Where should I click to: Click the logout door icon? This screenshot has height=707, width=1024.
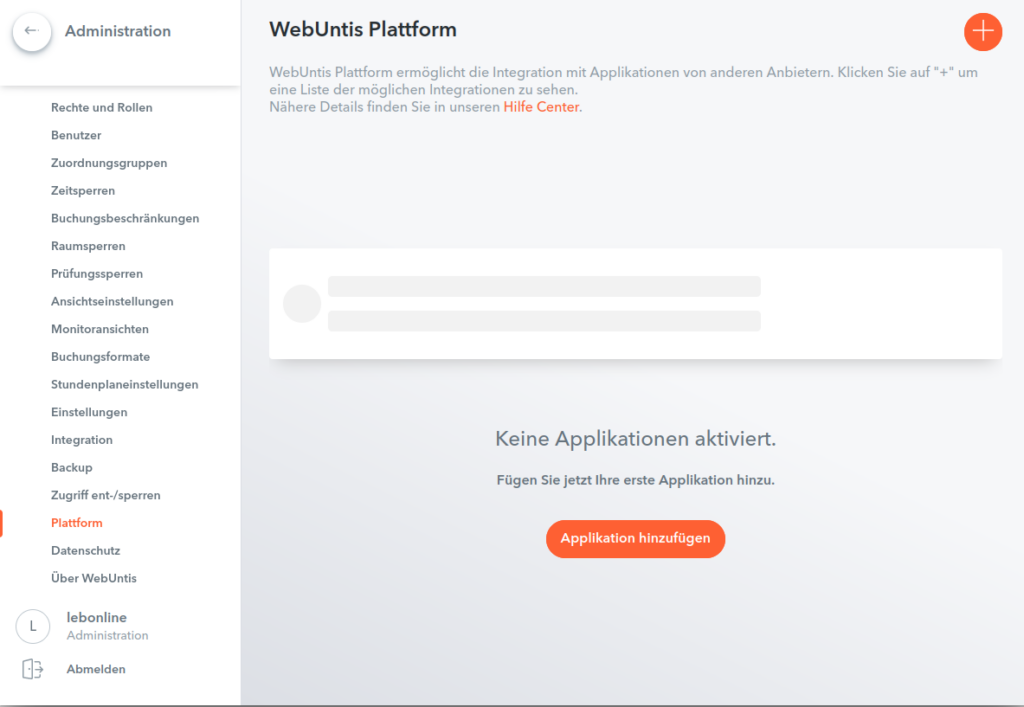(x=32, y=669)
